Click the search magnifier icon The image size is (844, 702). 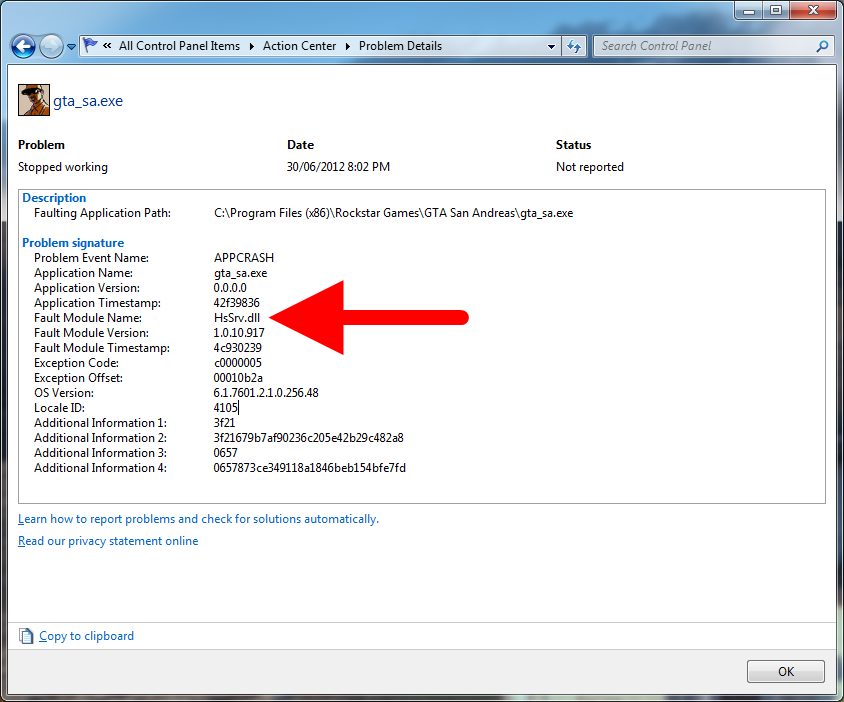[x=821, y=46]
